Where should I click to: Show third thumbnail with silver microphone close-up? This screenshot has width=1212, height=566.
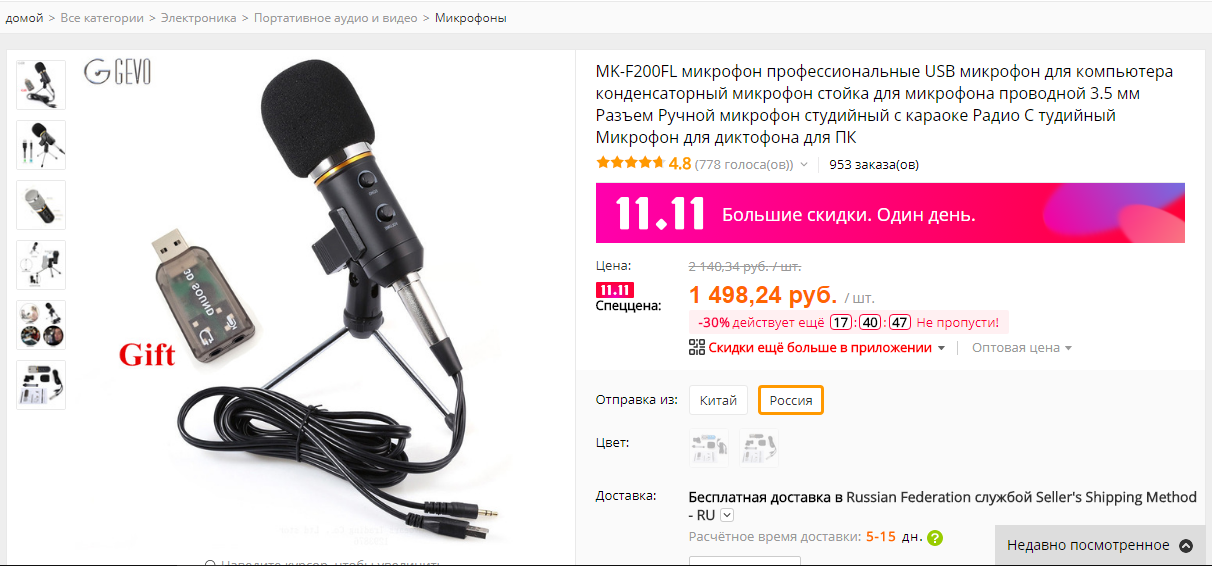(x=41, y=205)
